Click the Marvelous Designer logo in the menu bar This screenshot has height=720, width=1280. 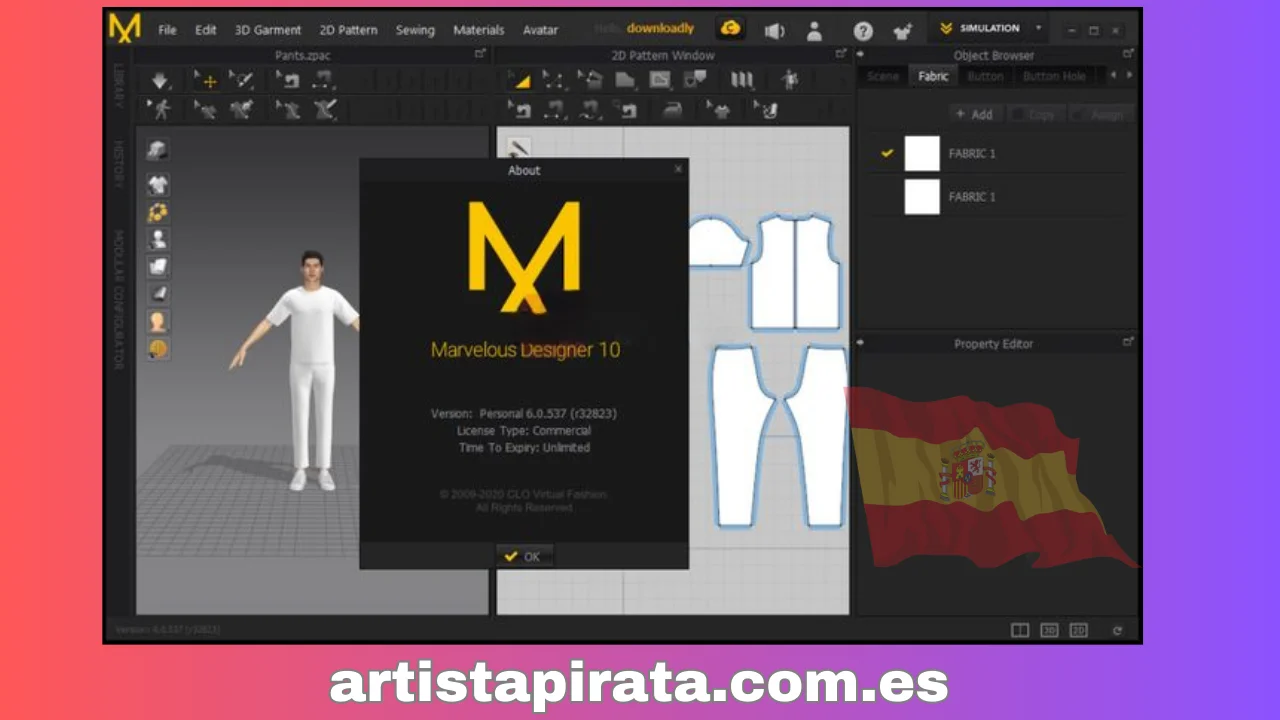125,29
